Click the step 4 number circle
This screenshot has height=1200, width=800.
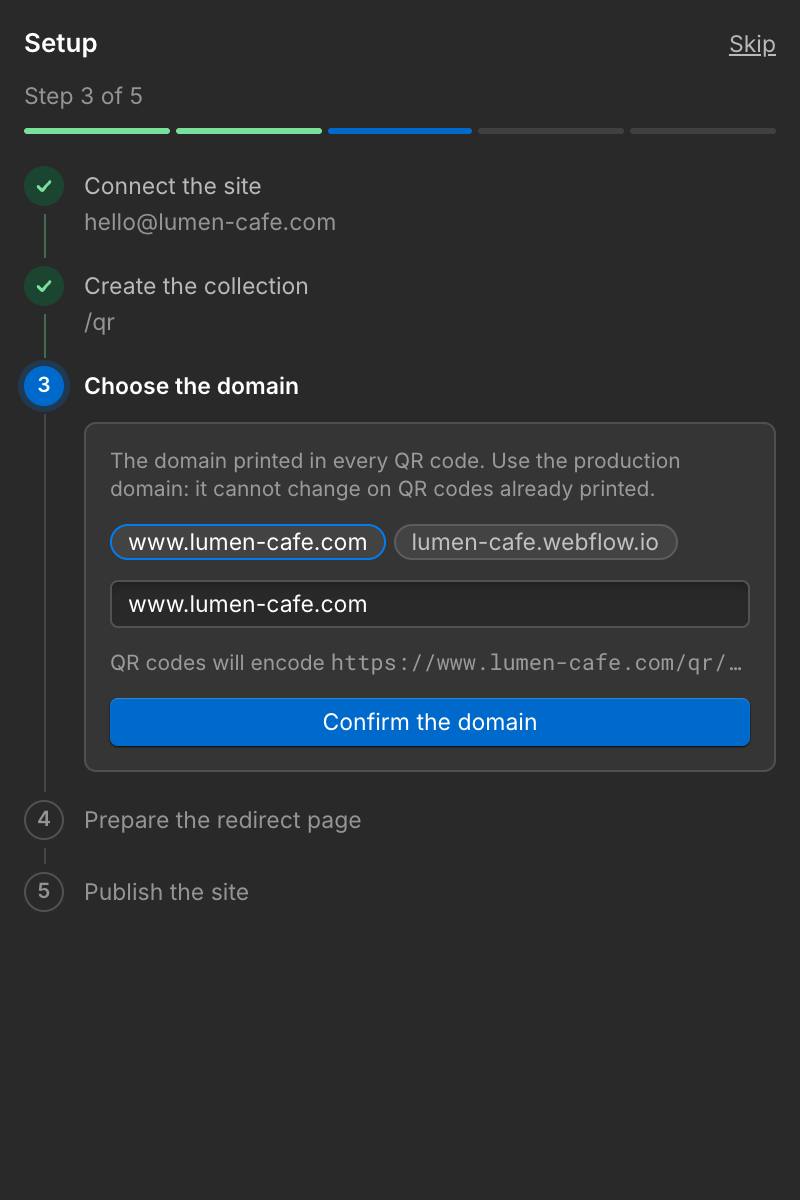click(x=44, y=820)
